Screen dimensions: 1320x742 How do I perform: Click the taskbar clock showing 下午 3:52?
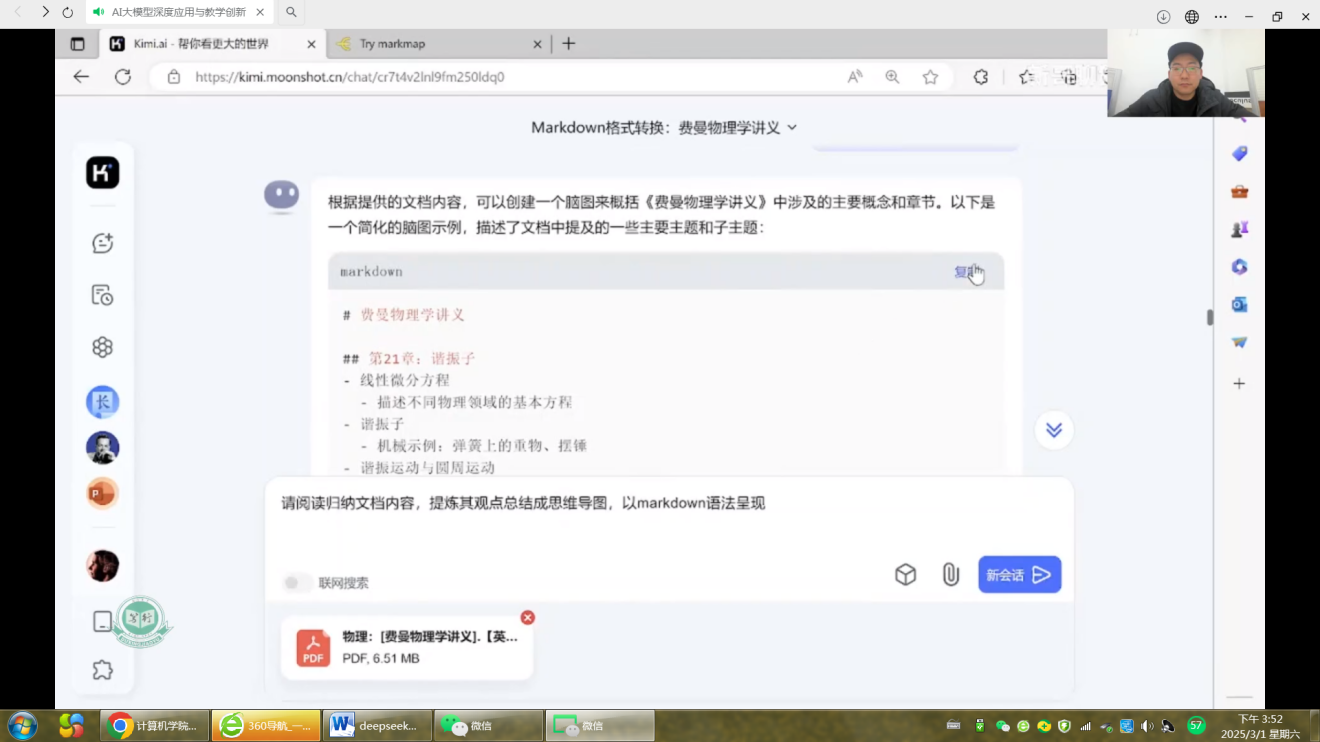click(1260, 726)
